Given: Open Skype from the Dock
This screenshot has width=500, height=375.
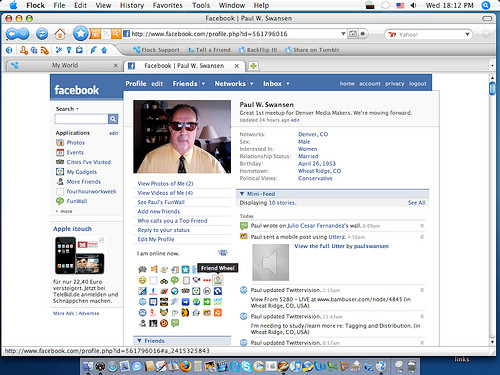Looking at the screenshot, I should 247,366.
